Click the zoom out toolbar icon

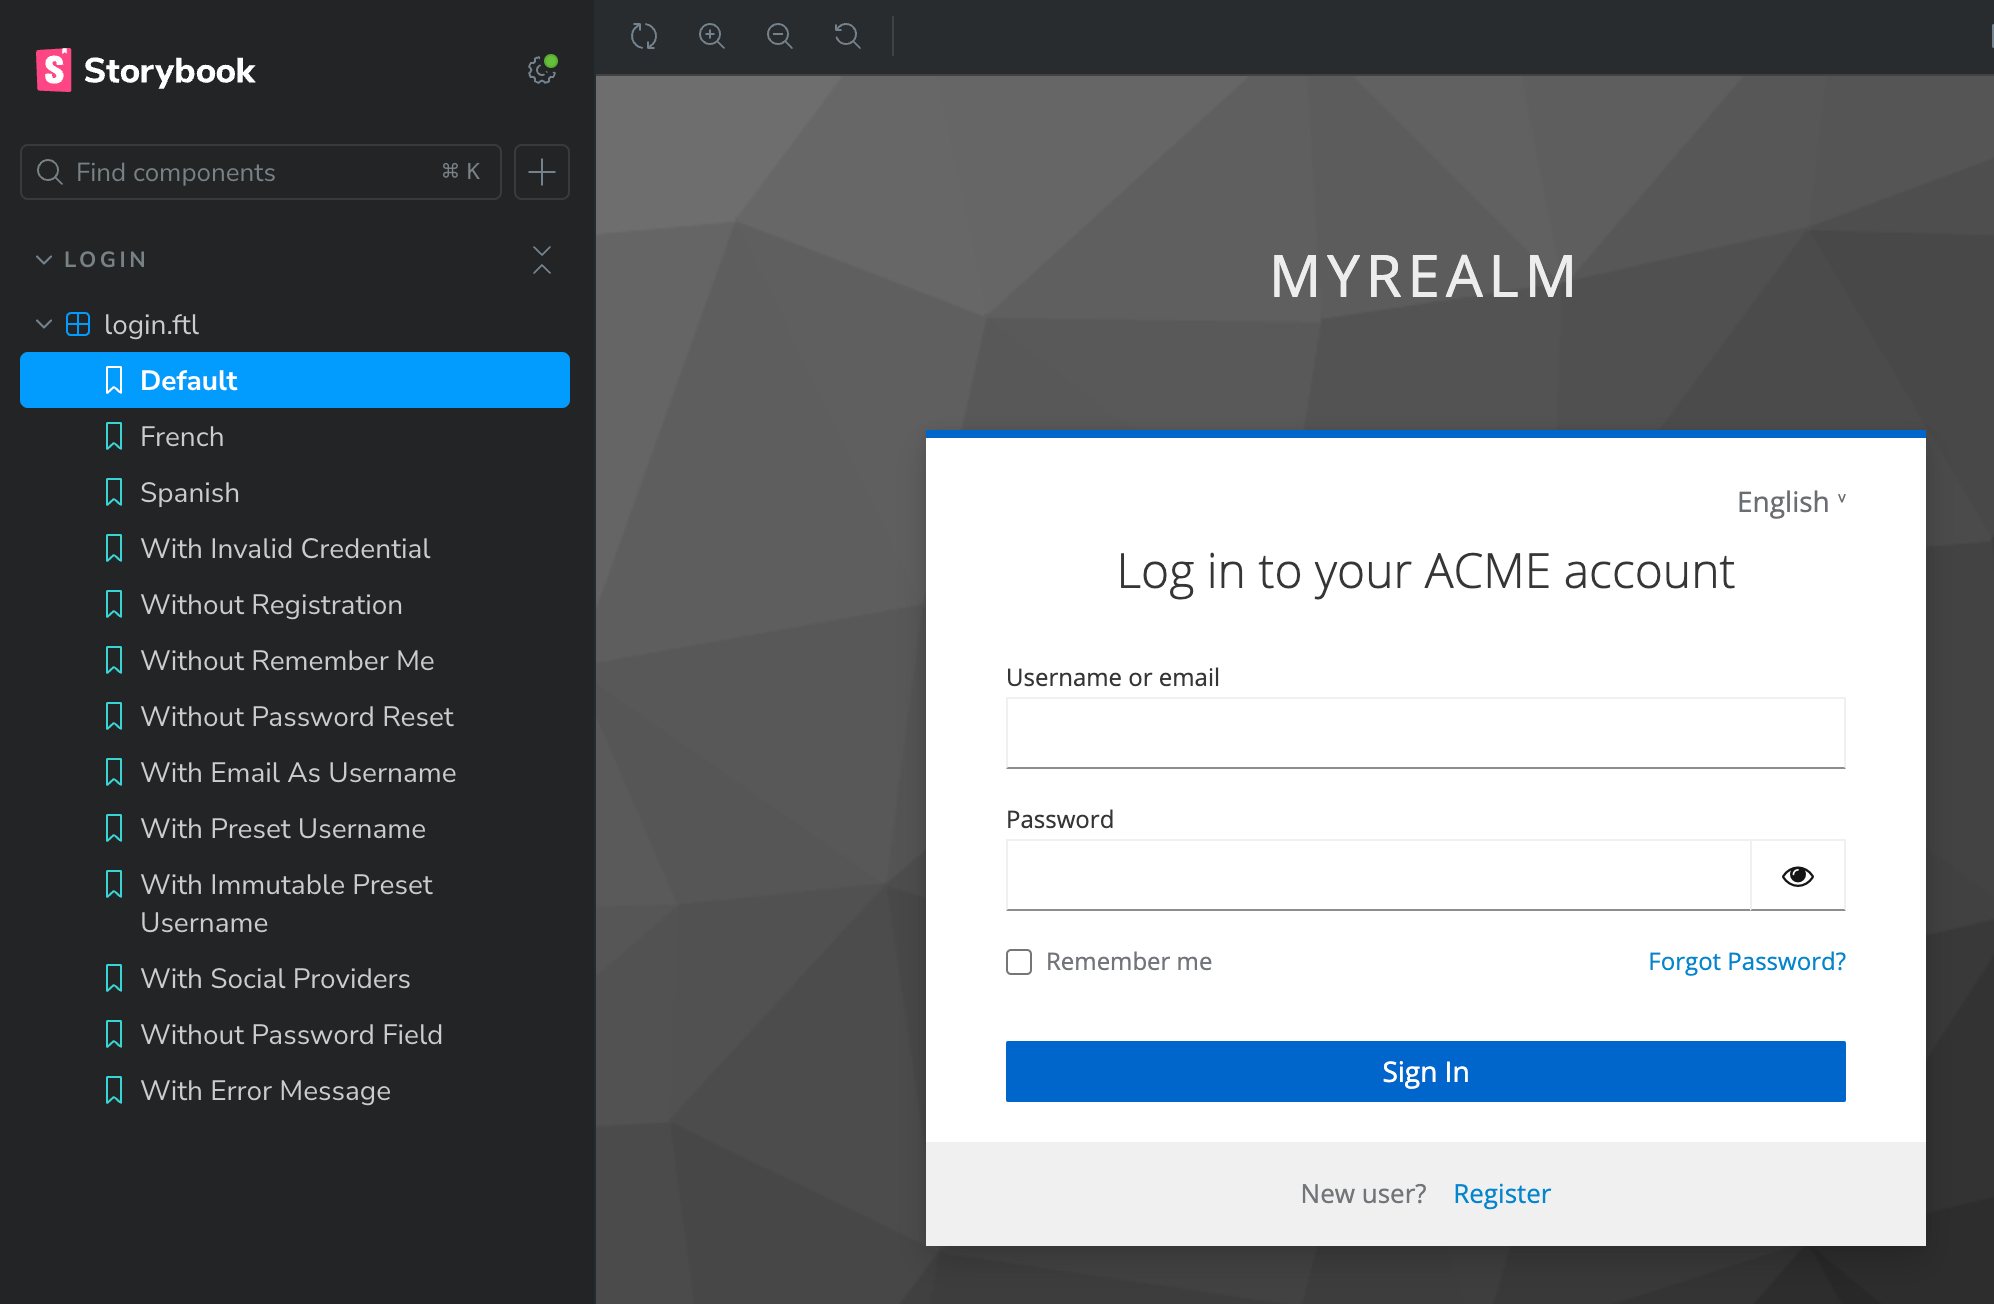[779, 37]
